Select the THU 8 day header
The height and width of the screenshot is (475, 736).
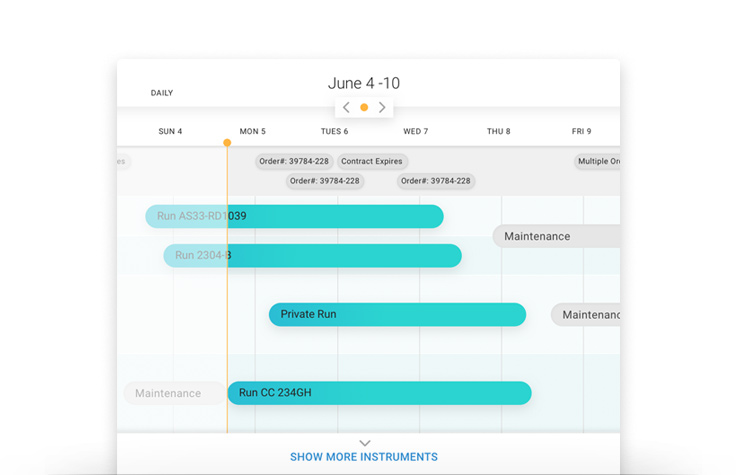498,131
